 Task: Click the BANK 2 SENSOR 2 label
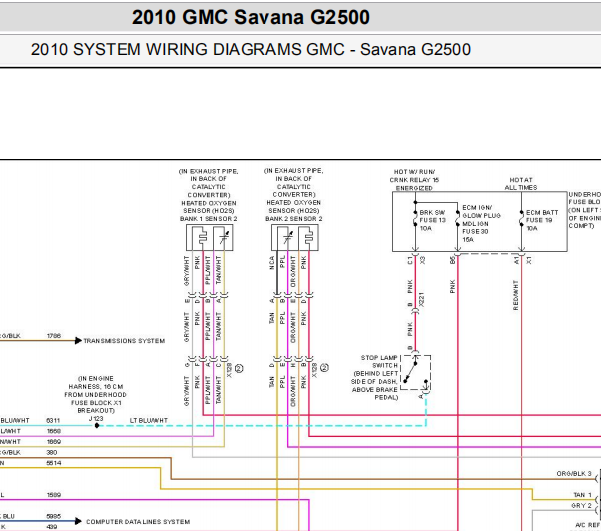point(294,219)
